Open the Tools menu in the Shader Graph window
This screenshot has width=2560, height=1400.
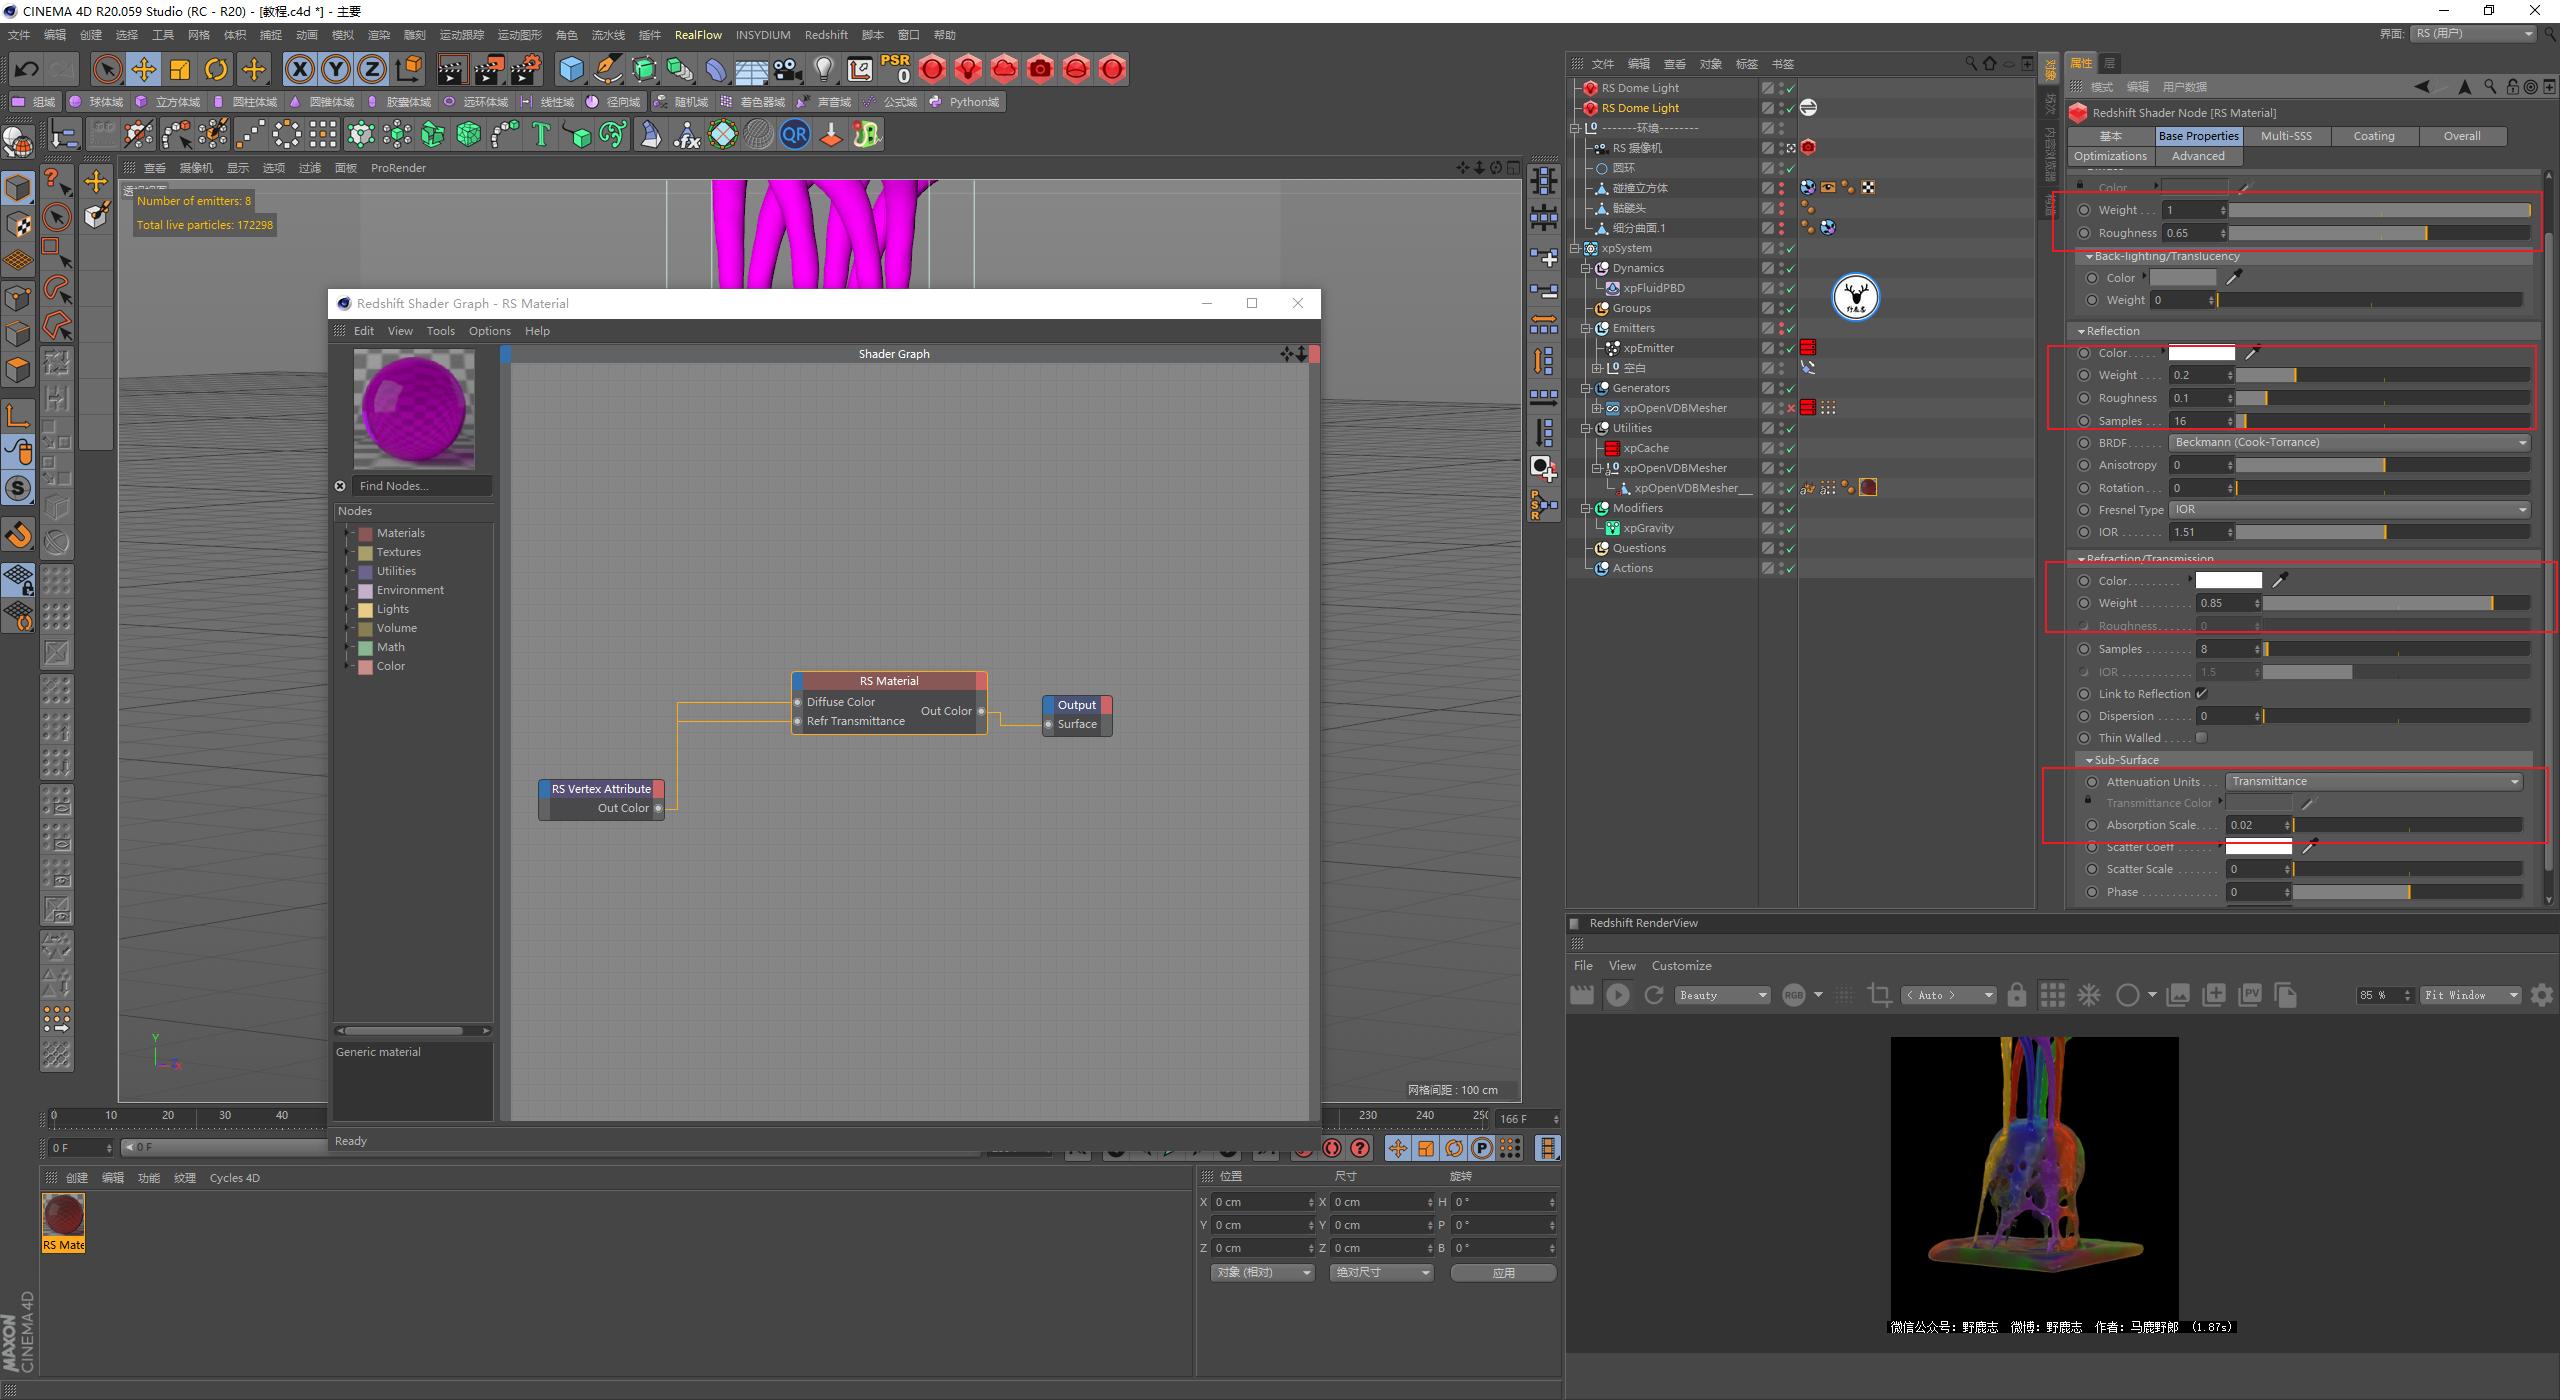(440, 330)
